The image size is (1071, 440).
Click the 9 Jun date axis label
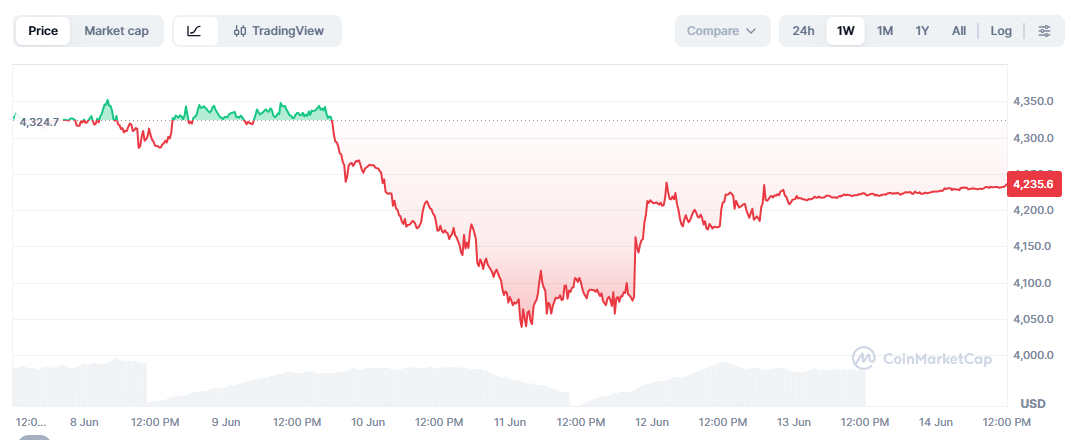225,422
